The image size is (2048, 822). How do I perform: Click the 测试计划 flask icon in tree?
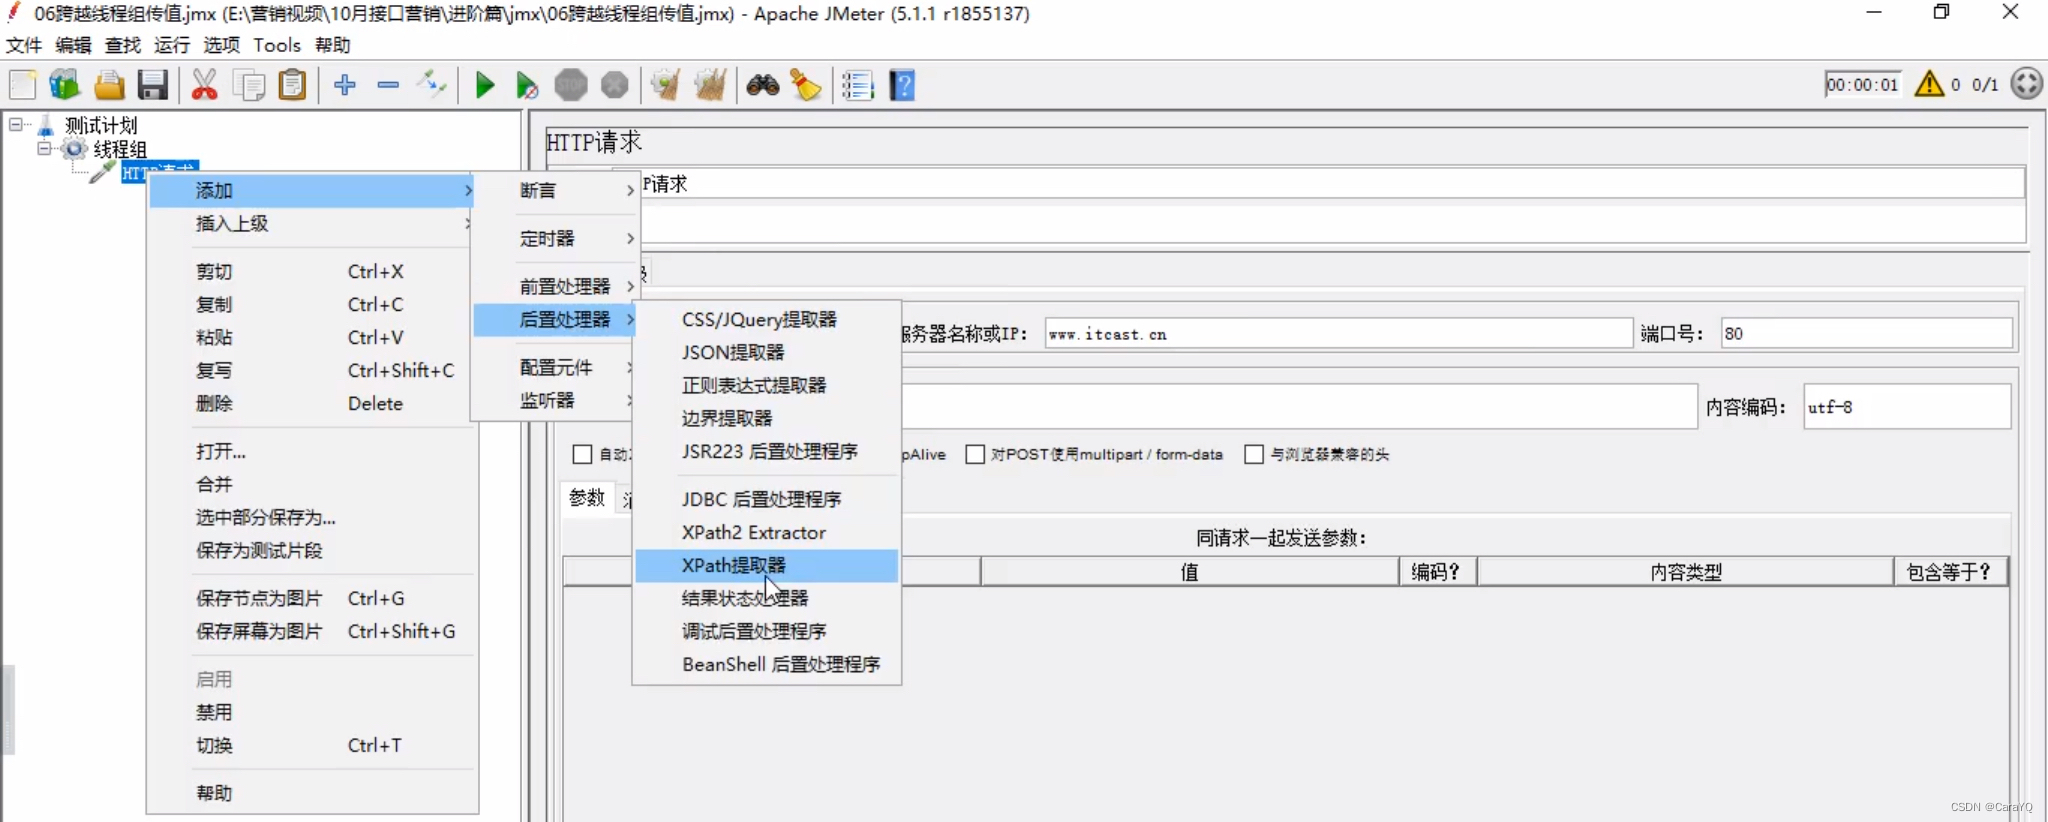[x=46, y=125]
